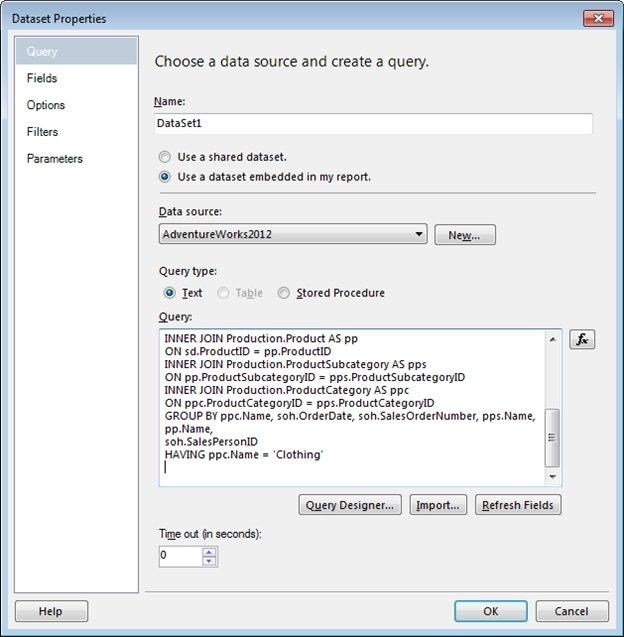Increase time out with up spinner
624x637 pixels.
click(x=209, y=552)
